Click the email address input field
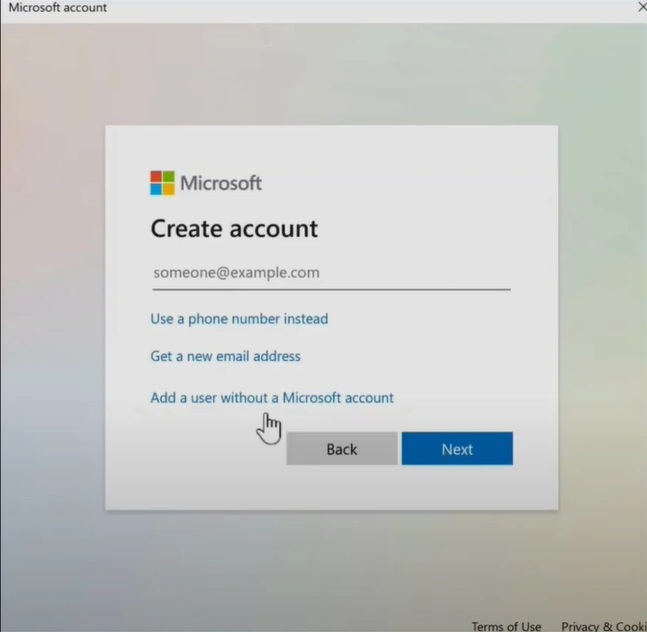Screen dimensions: 647x632 click(x=331, y=273)
